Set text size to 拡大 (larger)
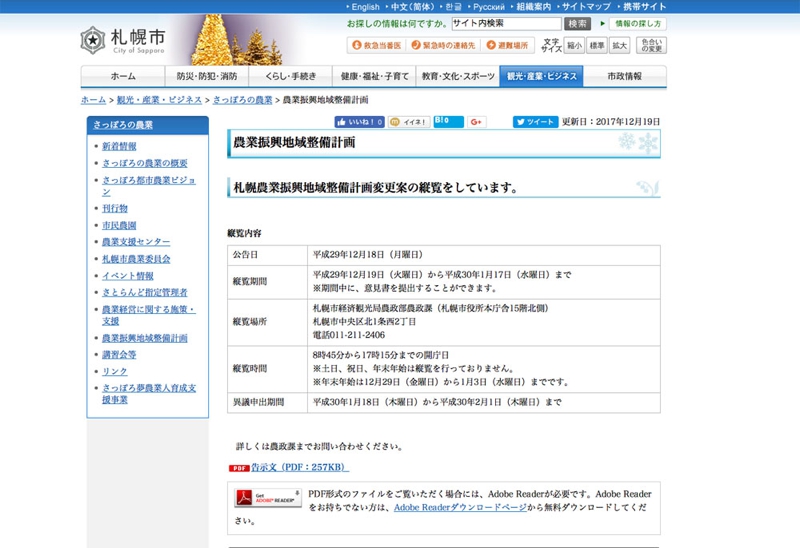Viewport: 800px width, 548px height. (x=620, y=46)
